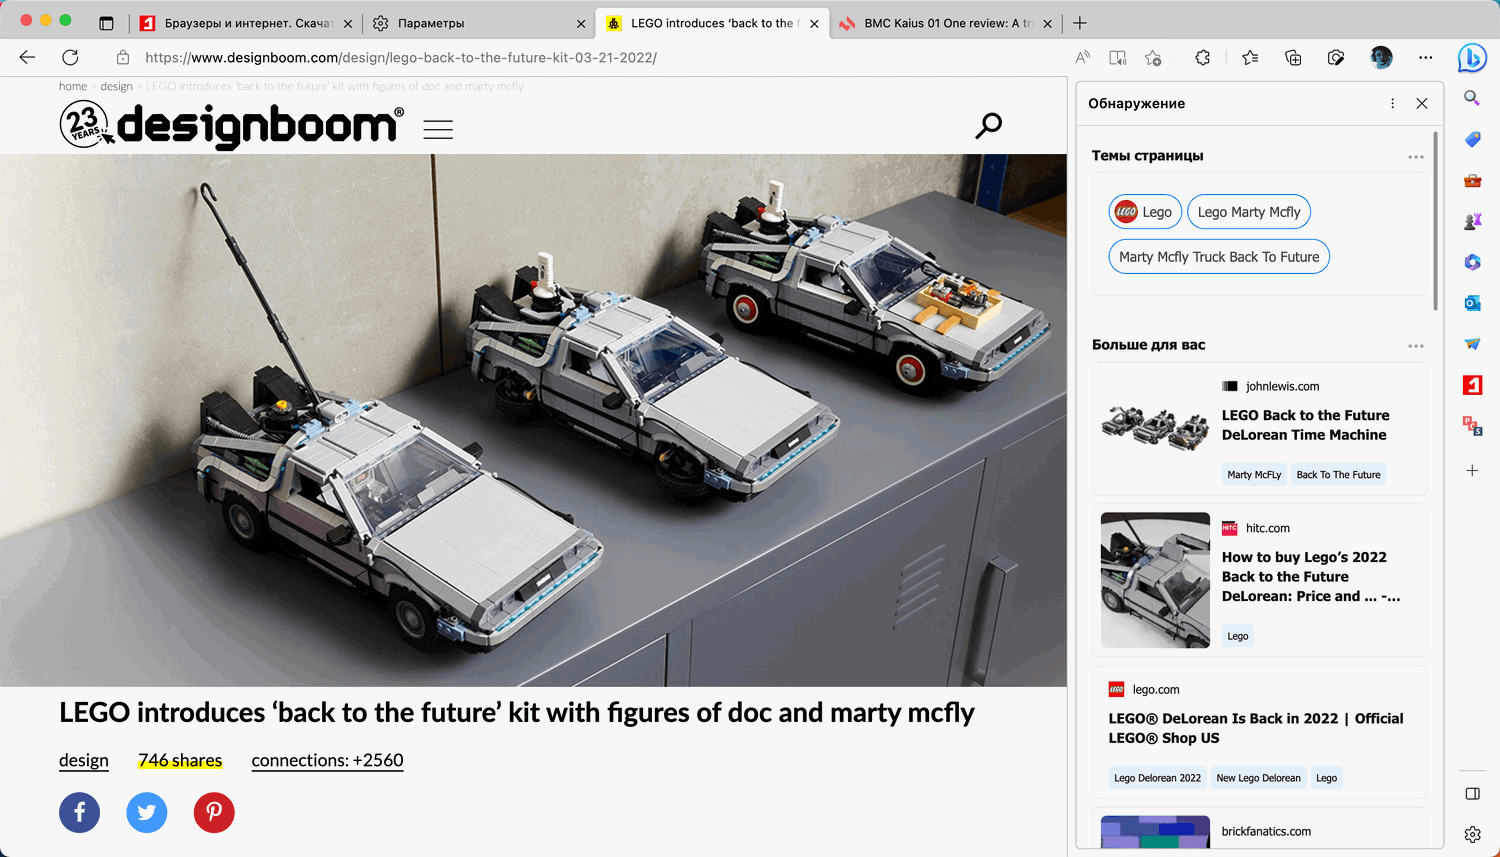Click the underlined design category link
Image resolution: width=1500 pixels, height=857 pixels.
(x=84, y=761)
